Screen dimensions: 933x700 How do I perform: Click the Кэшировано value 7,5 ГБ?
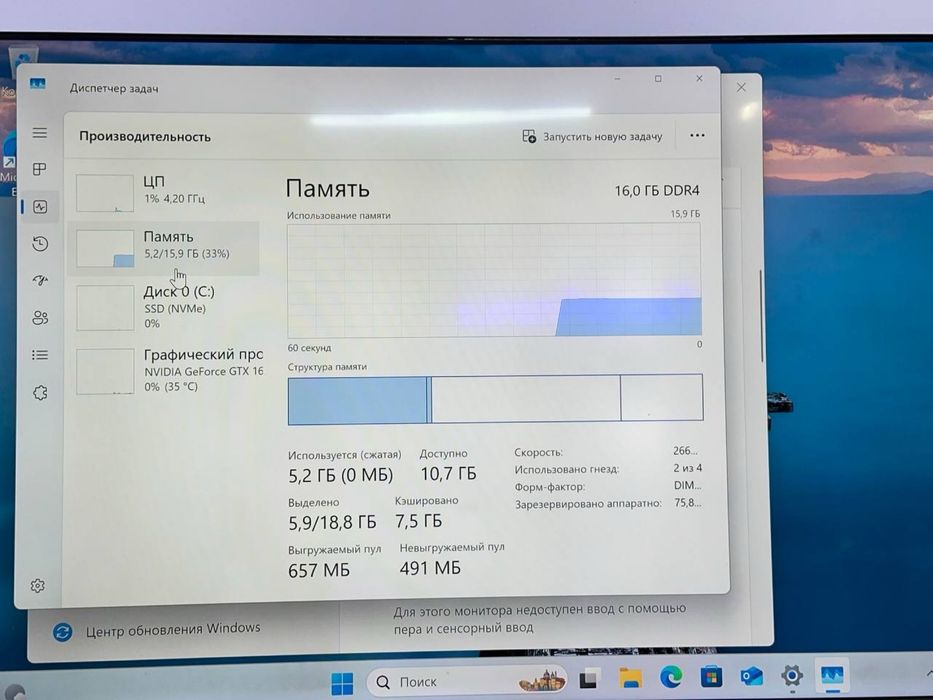(419, 521)
